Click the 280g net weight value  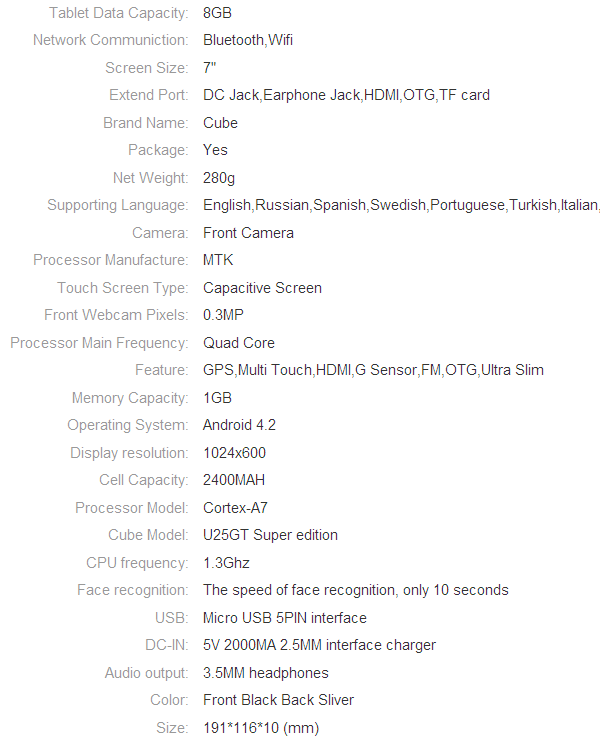219,178
